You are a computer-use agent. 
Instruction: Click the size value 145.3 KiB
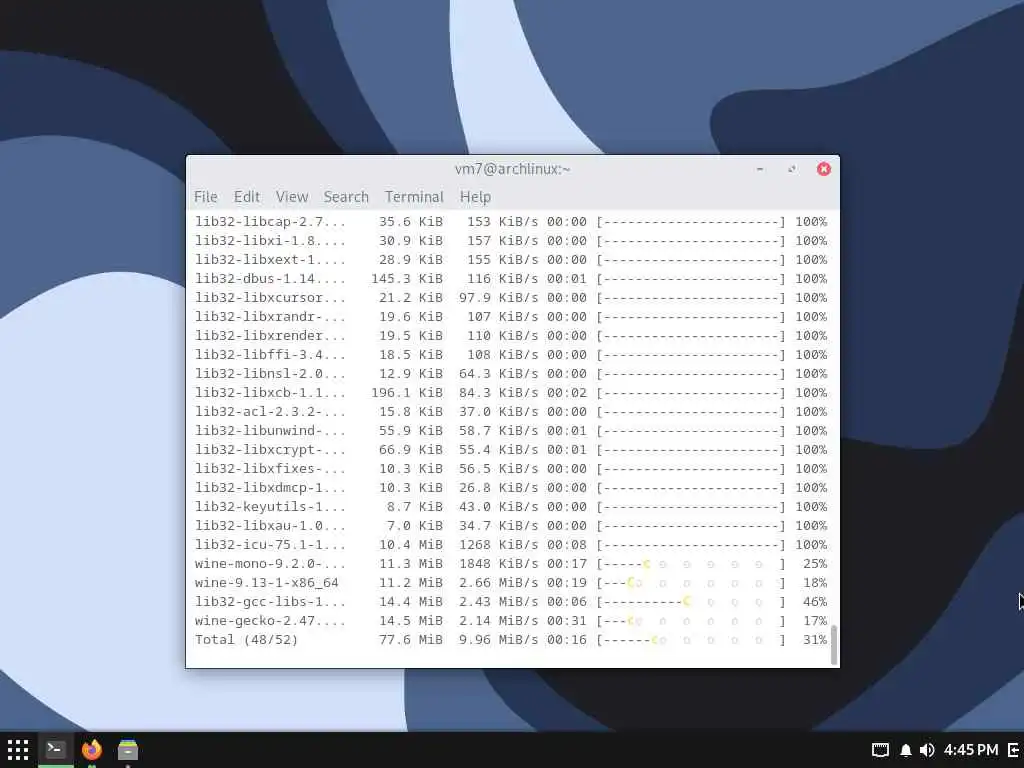tap(407, 278)
